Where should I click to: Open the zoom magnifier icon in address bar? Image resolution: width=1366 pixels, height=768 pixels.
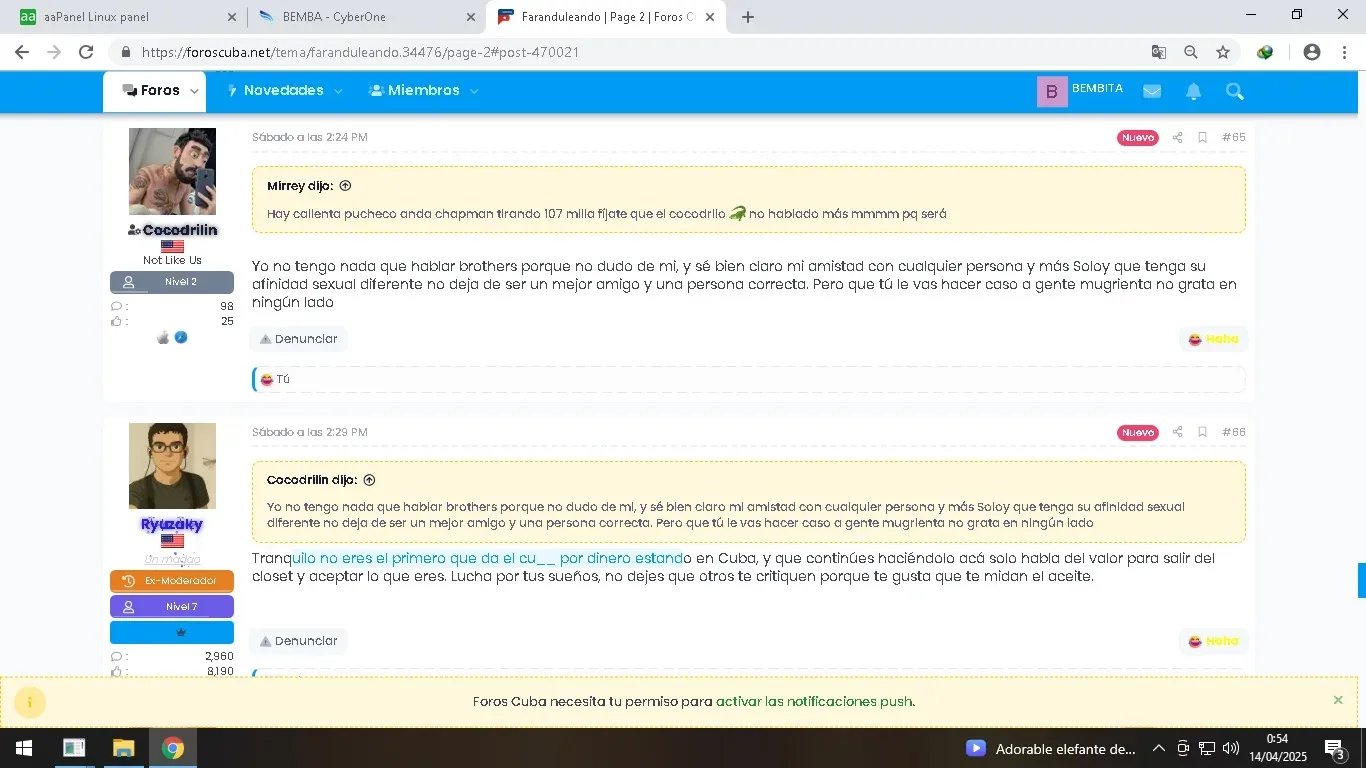(x=1191, y=52)
